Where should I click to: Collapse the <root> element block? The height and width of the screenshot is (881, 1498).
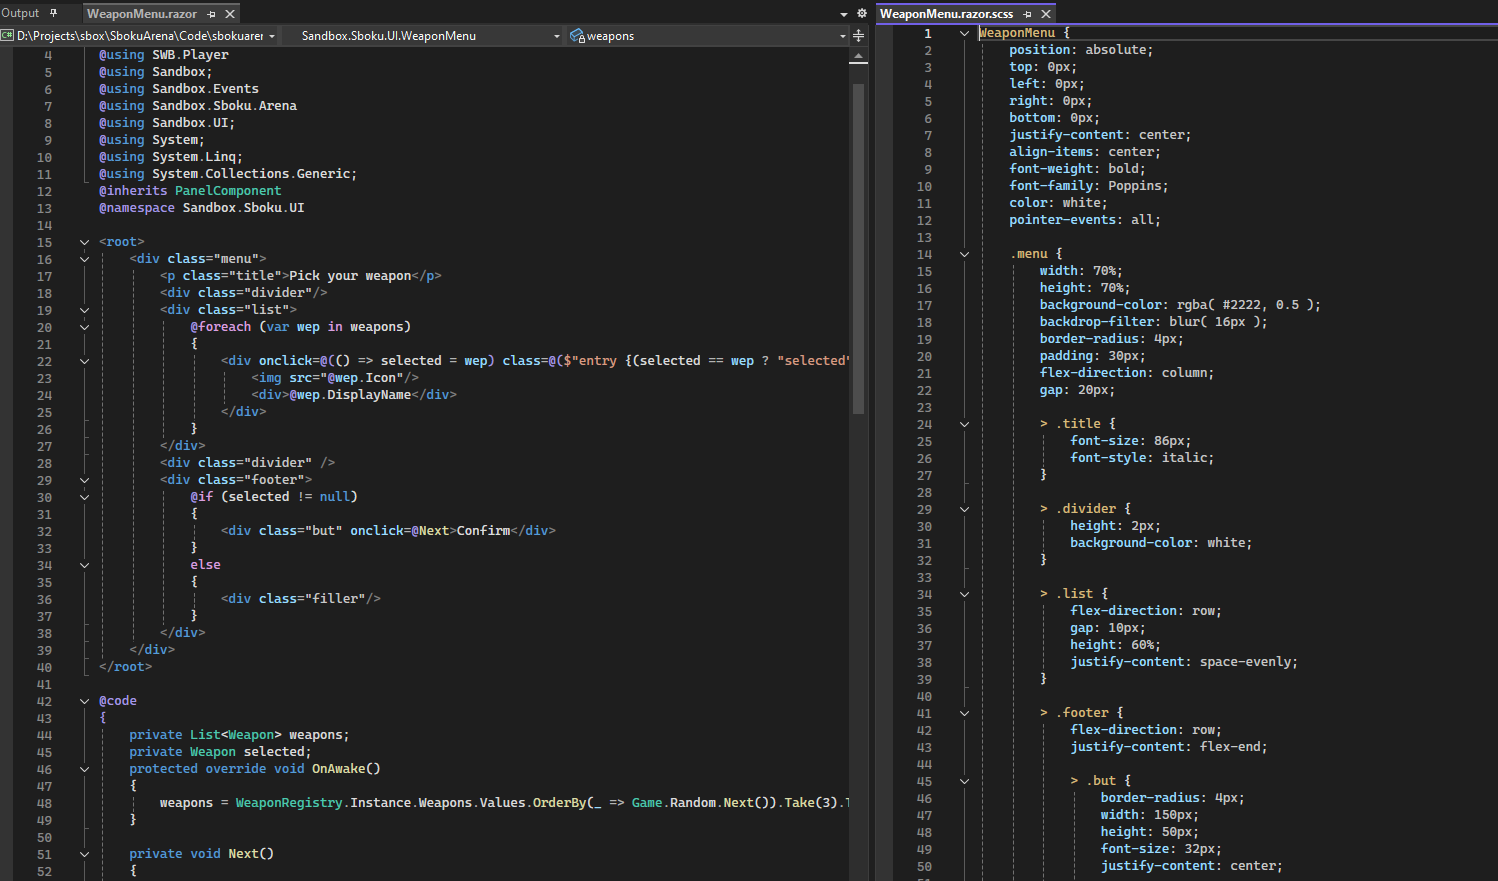click(x=84, y=242)
